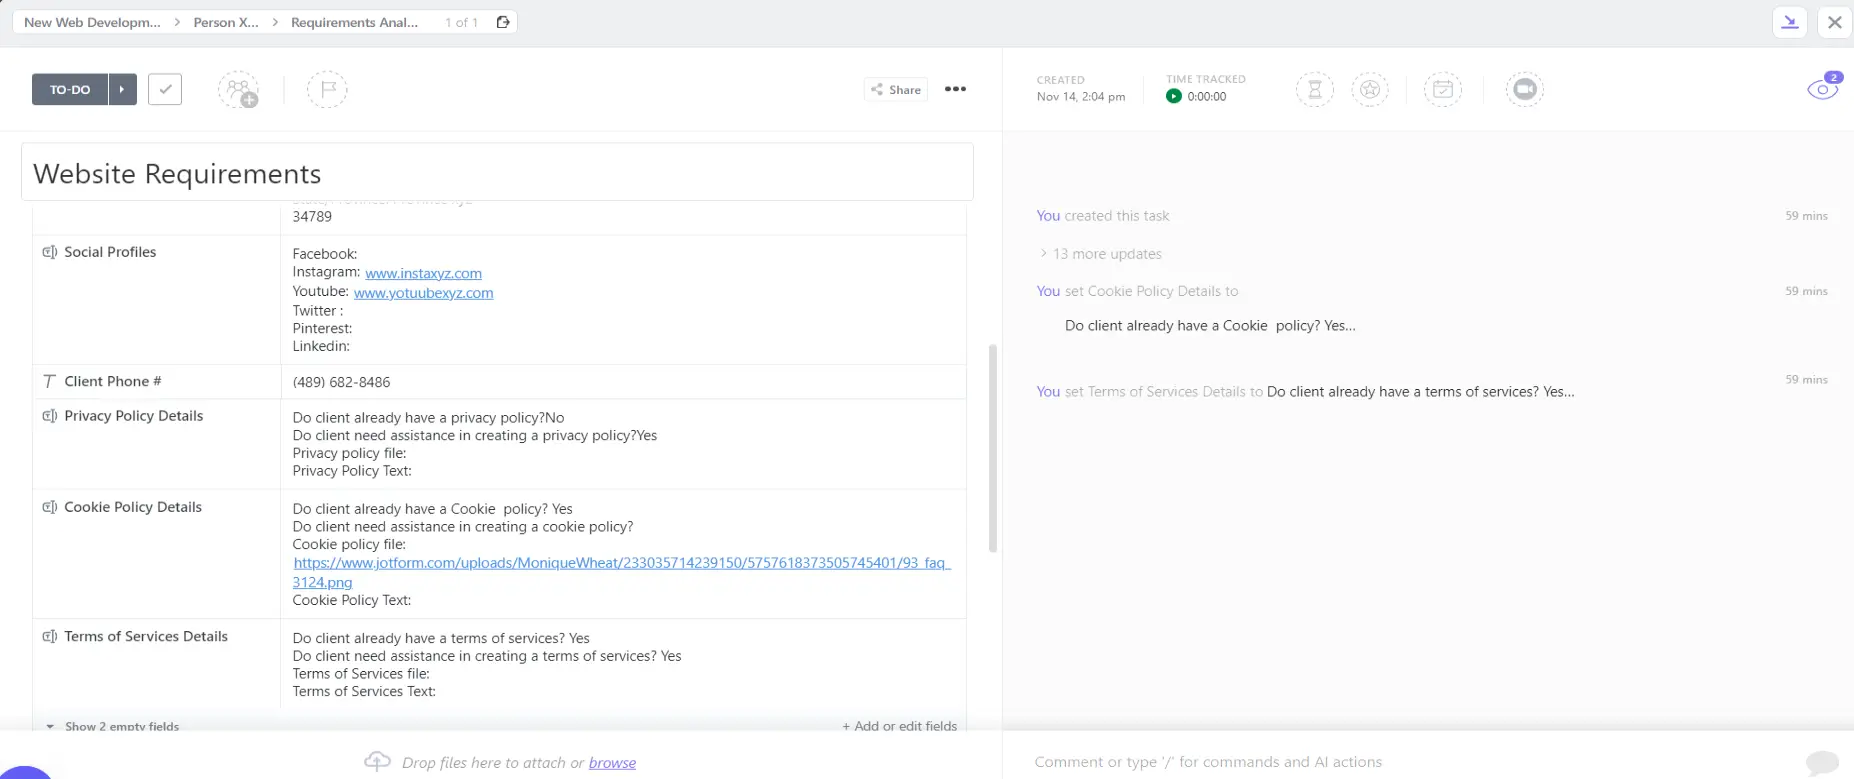The width and height of the screenshot is (1854, 779).
Task: Click Privacy Policy Details field label
Action: click(134, 416)
